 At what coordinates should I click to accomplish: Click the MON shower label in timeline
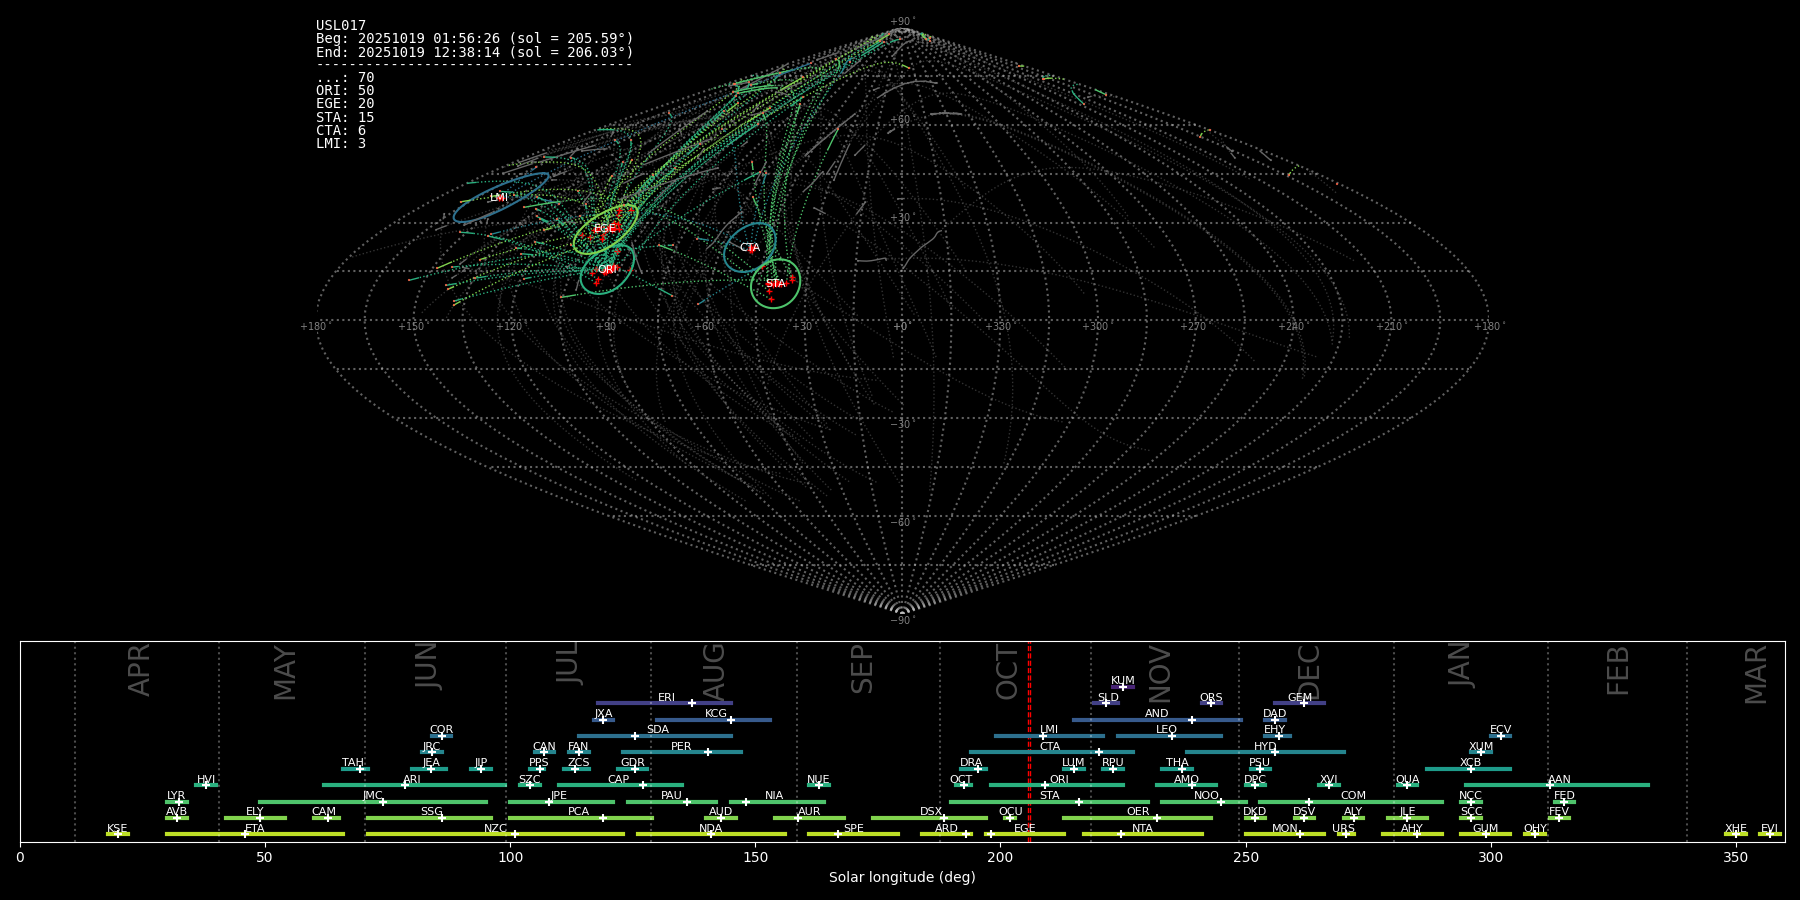coord(1284,829)
